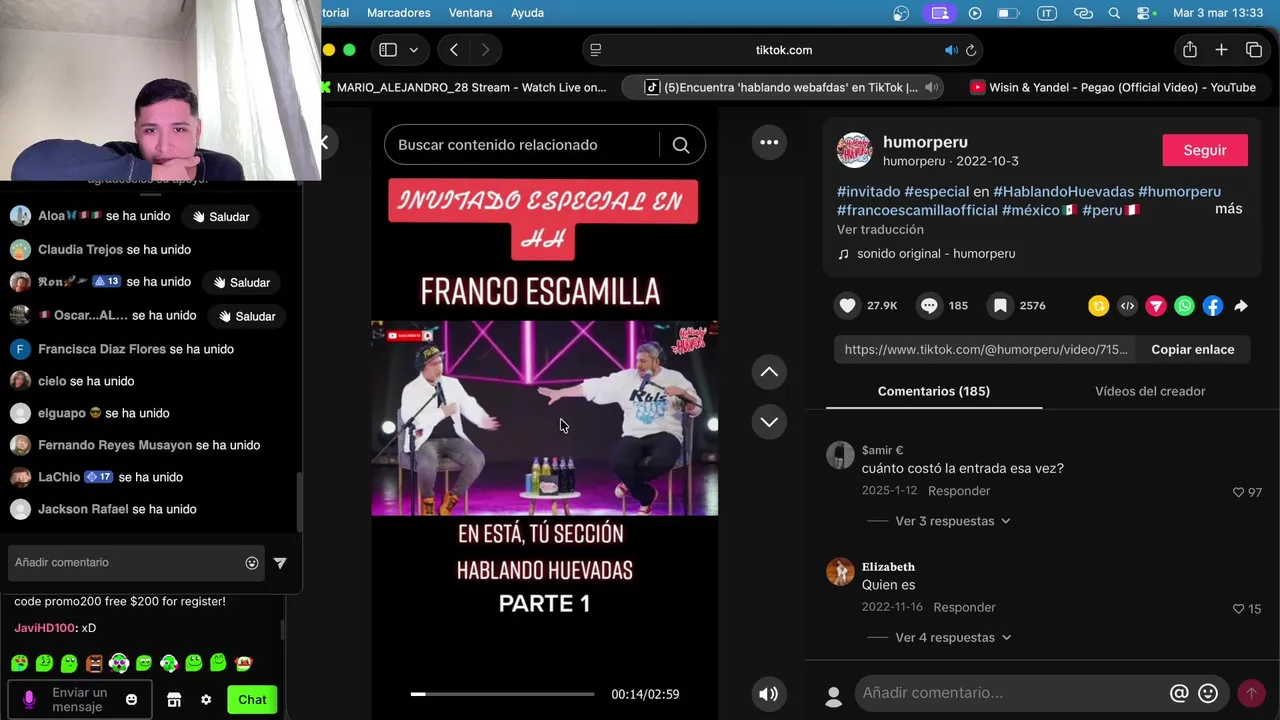Open the Marcadores menu
This screenshot has width=1280, height=720.
pos(398,13)
